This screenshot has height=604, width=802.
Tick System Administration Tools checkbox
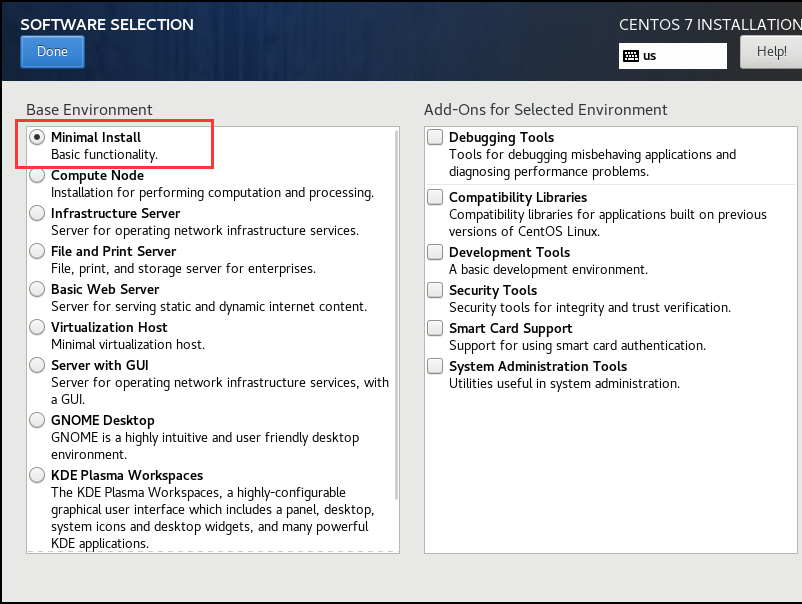click(x=435, y=366)
